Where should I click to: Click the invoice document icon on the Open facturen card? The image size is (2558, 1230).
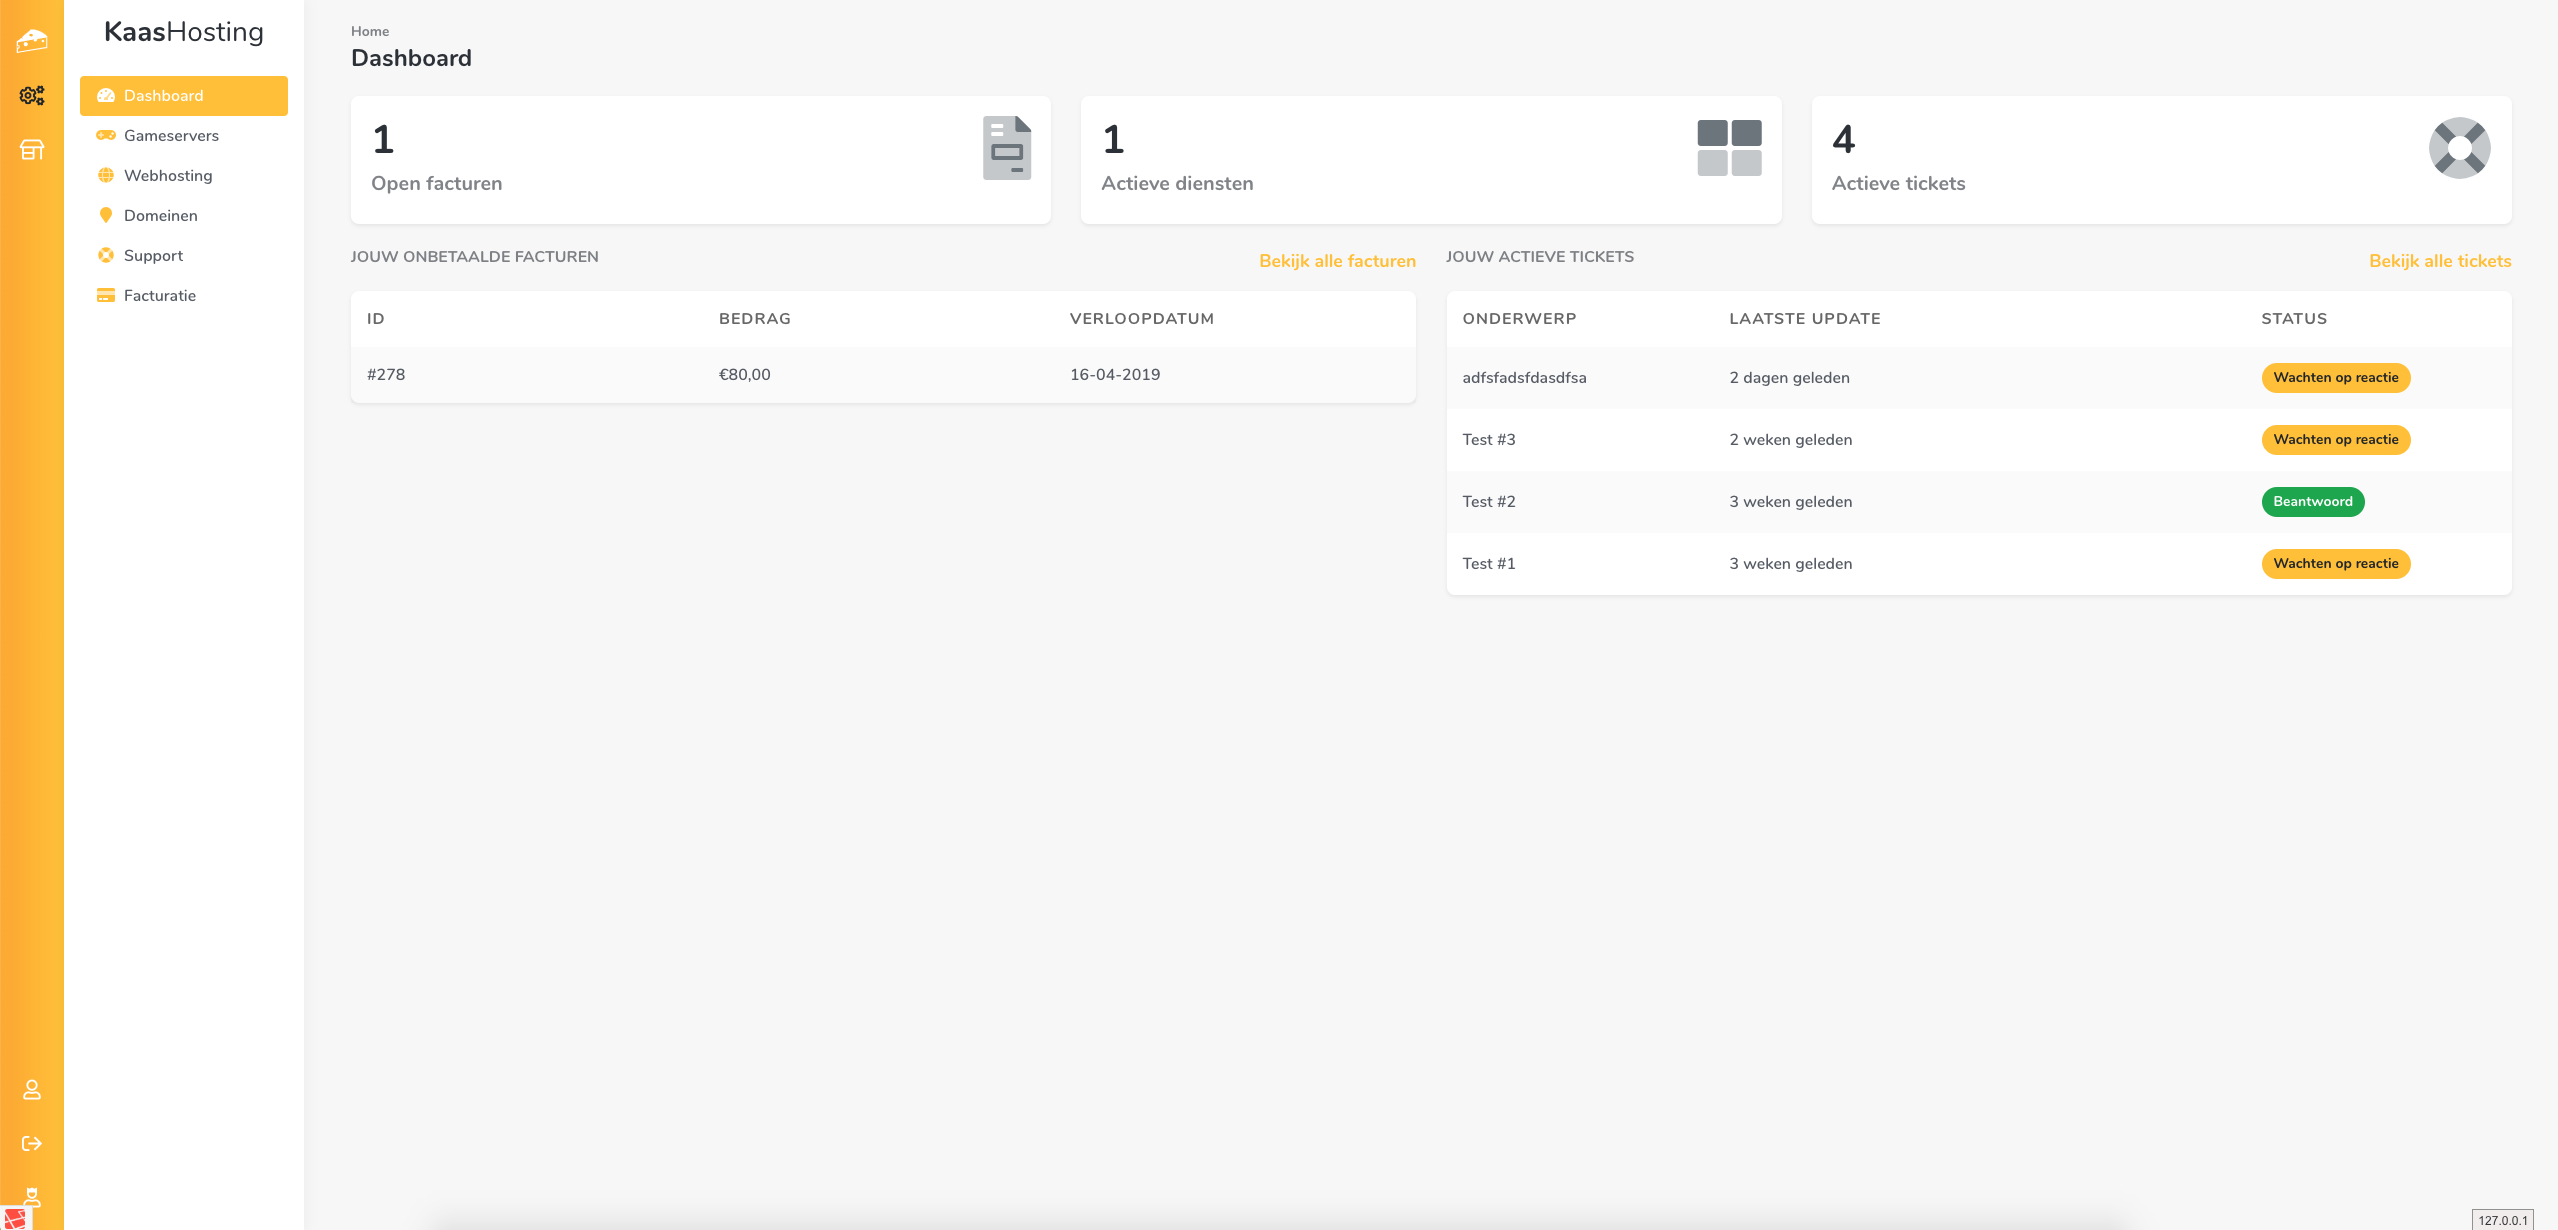pos(1006,148)
